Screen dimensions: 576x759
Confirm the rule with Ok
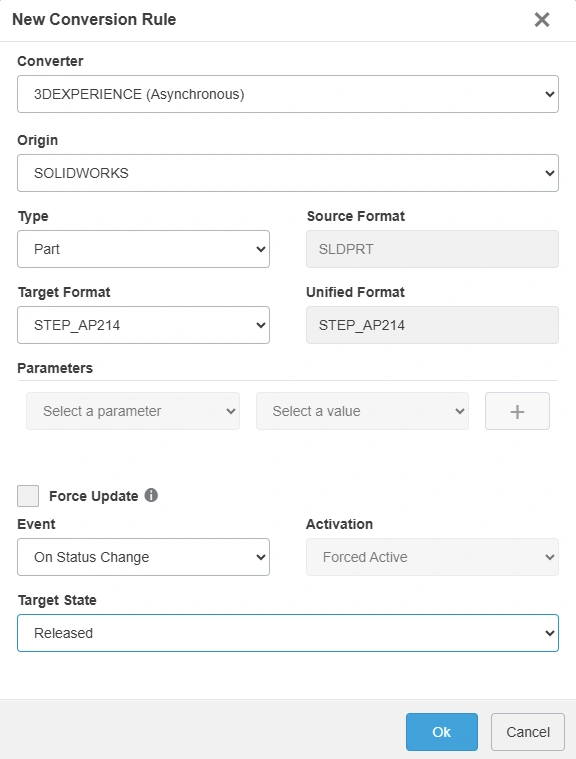pos(442,732)
